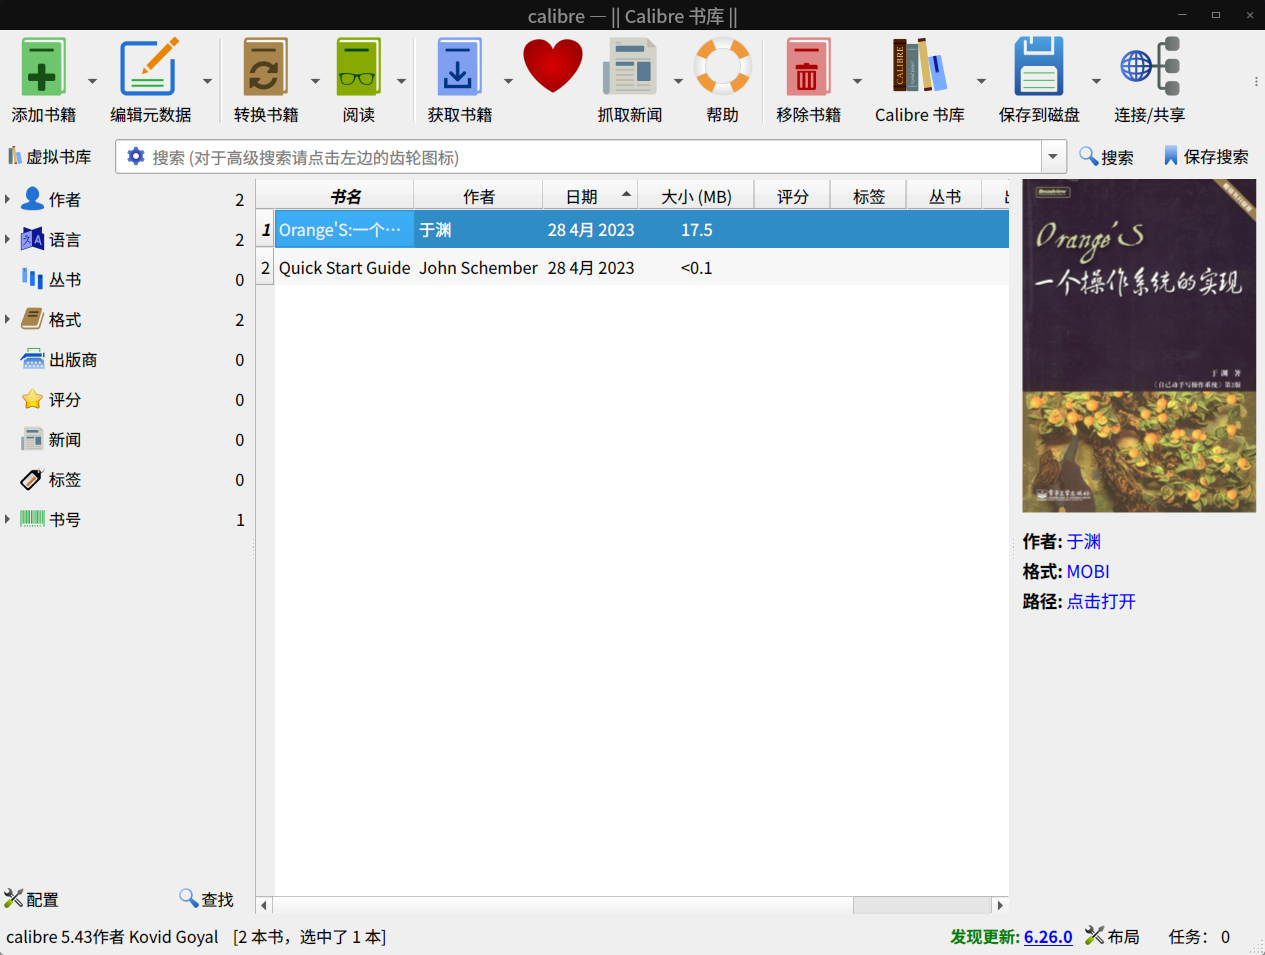Viewport: 1265px width, 955px height.
Task: Click the Help (帮助) lifebuoy icon
Action: coord(722,68)
